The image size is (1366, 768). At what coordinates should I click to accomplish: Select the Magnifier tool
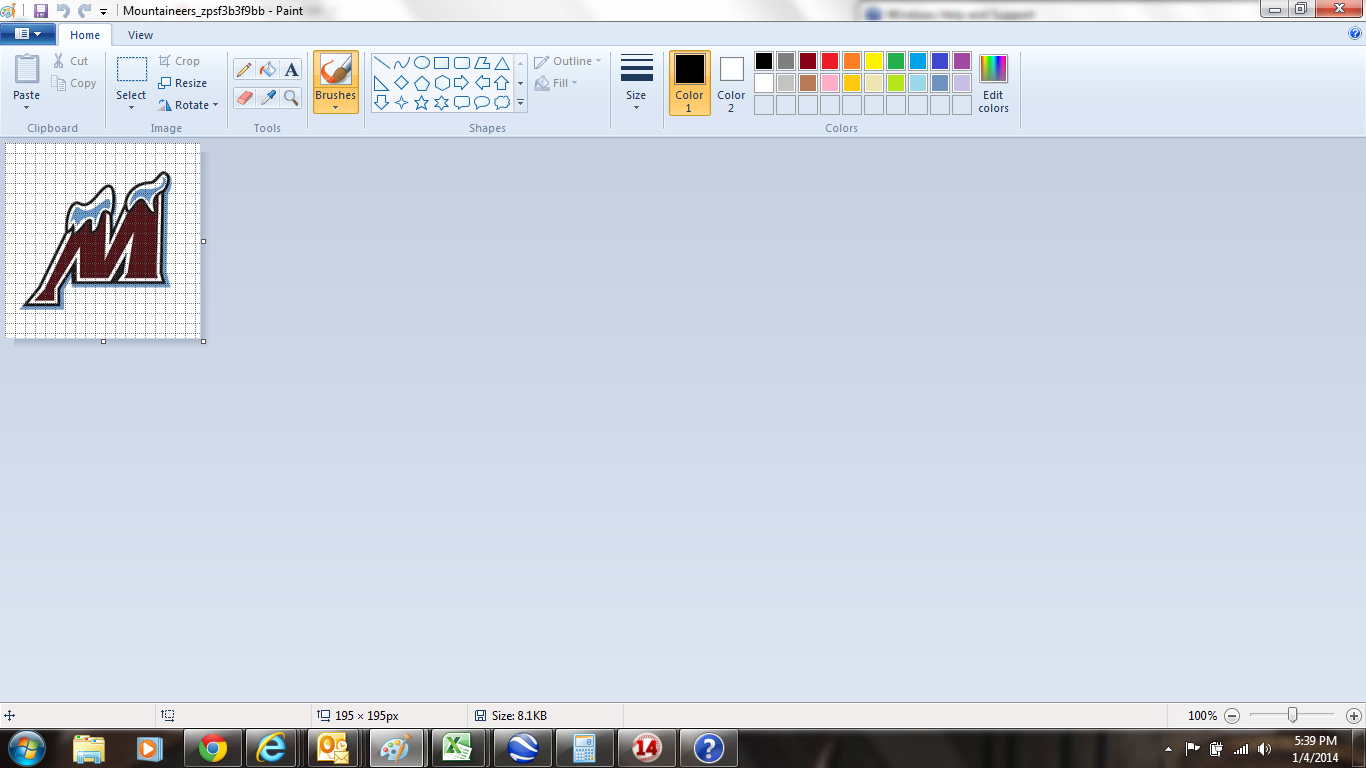[291, 97]
